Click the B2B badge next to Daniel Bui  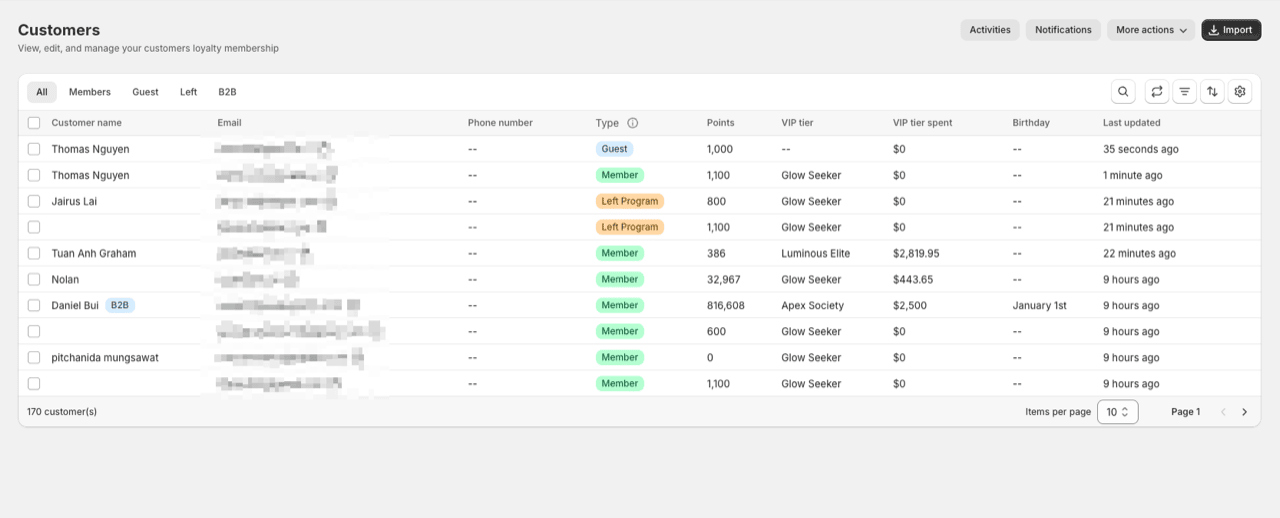[x=120, y=305]
